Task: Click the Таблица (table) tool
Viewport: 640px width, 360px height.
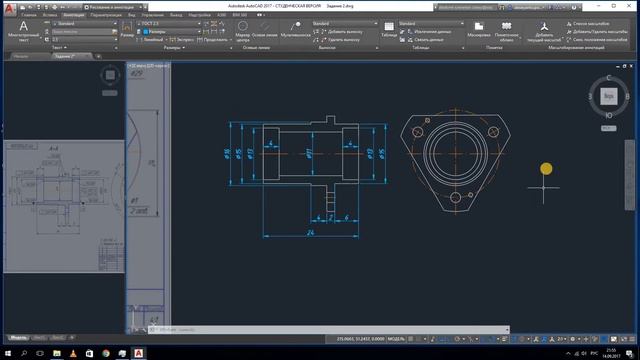Action: tap(389, 30)
